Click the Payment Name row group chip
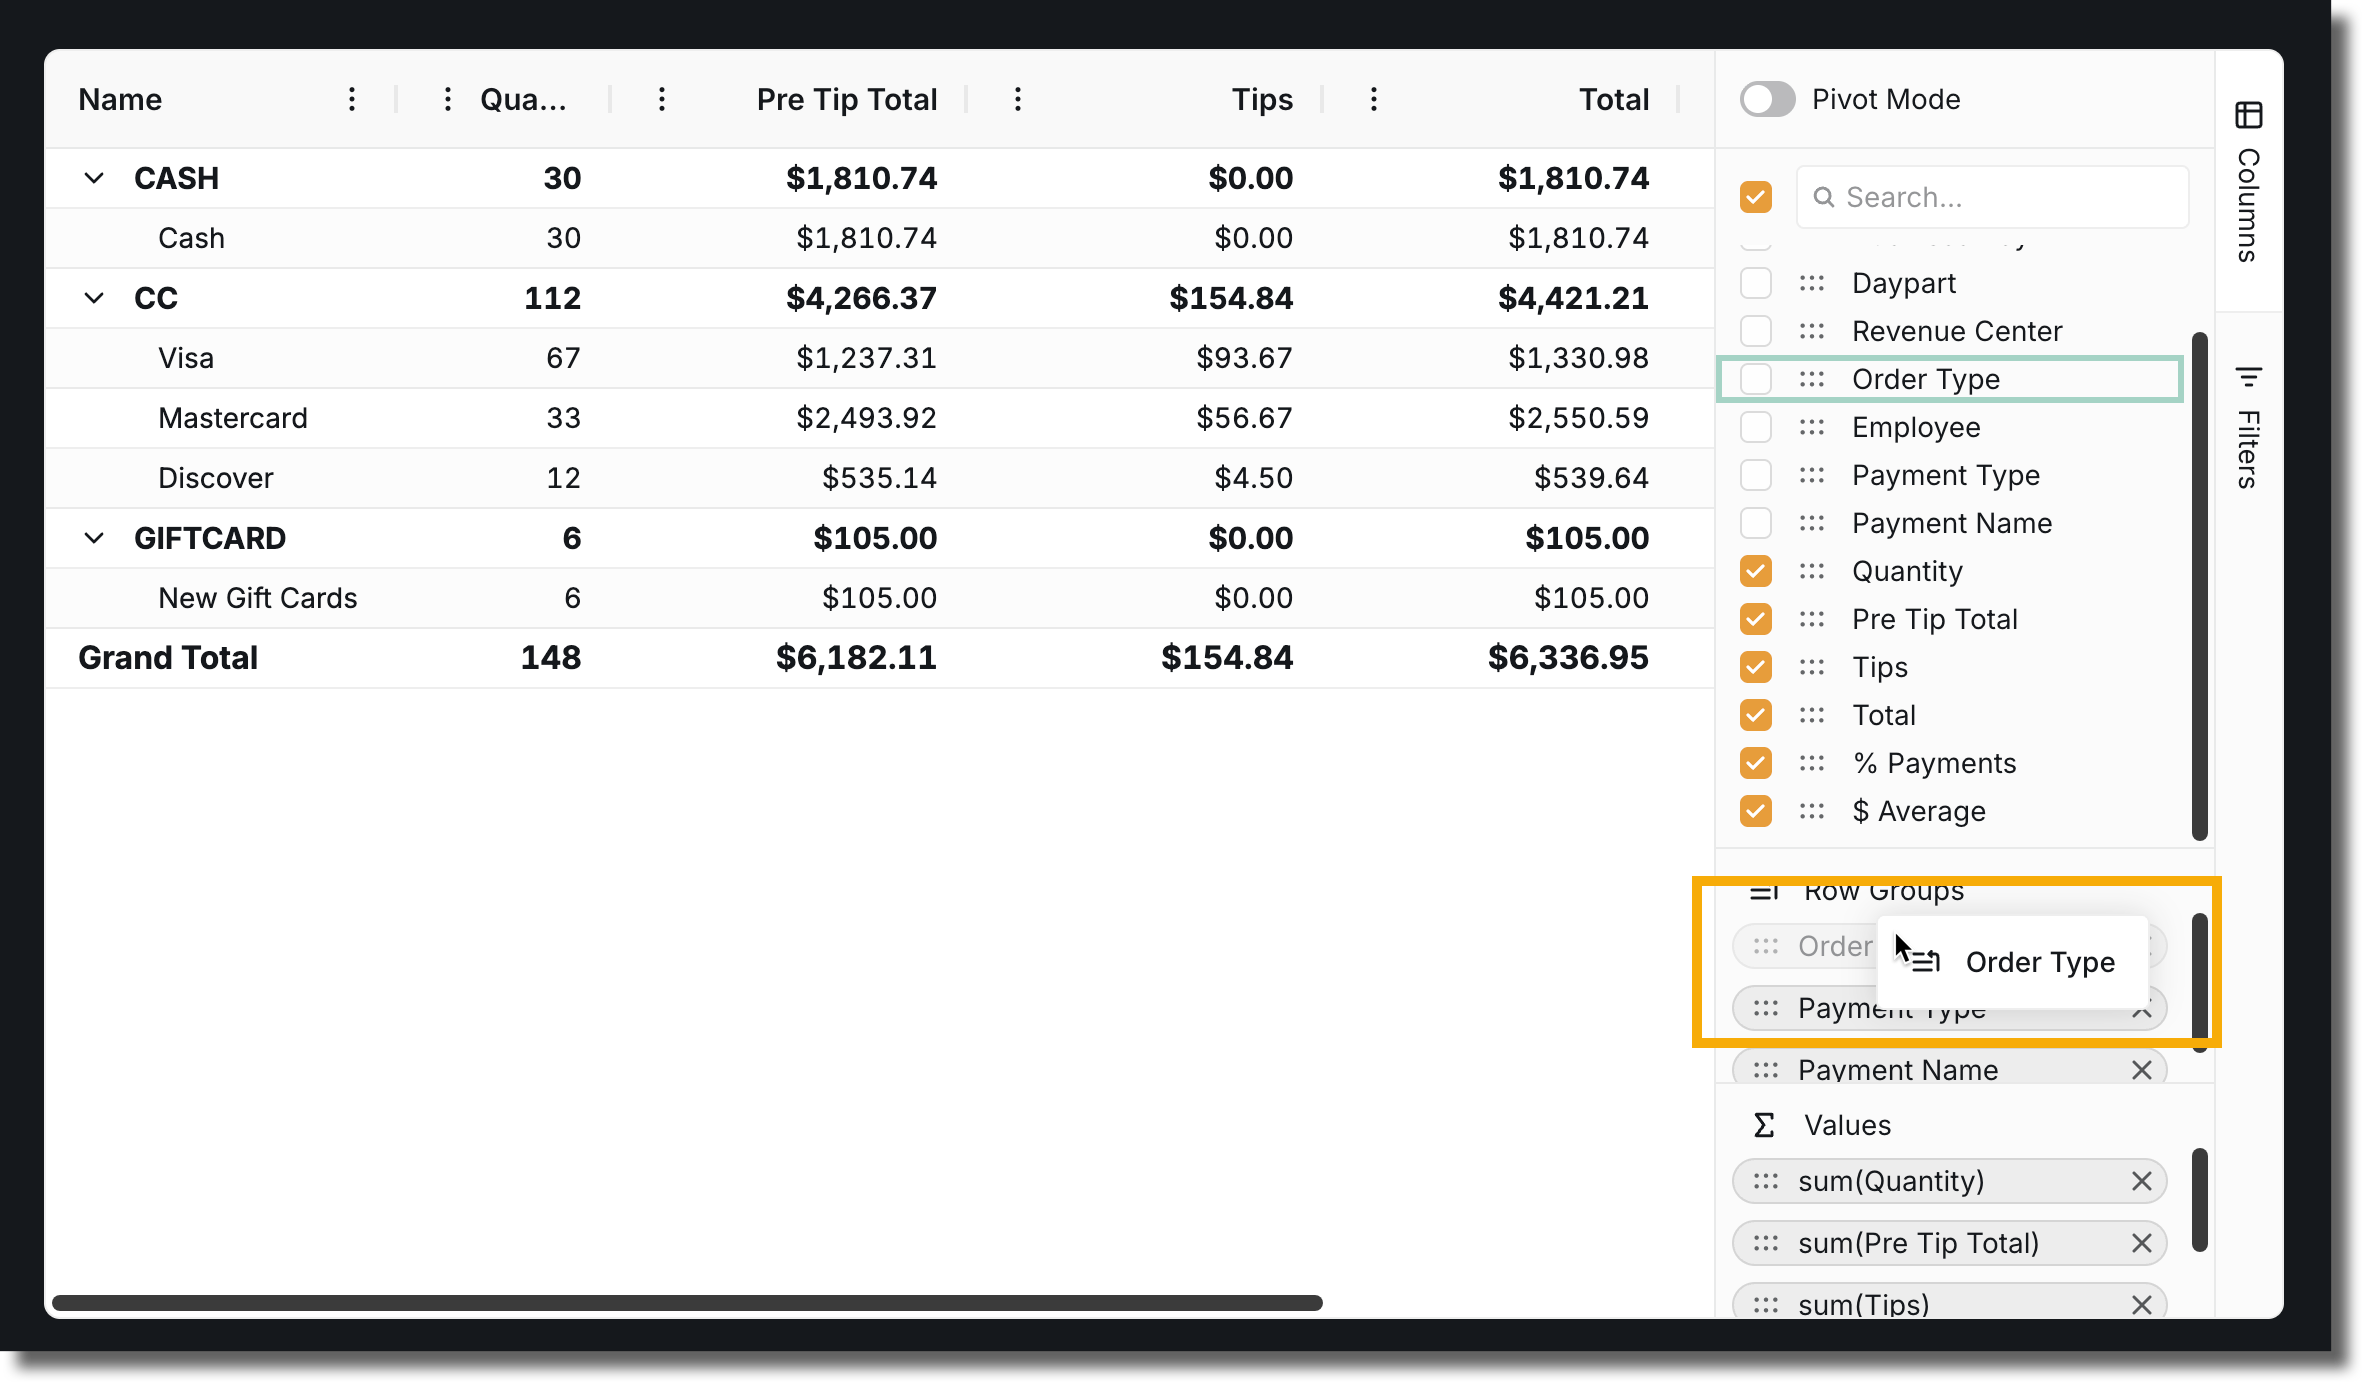The width and height of the screenshot is (2362, 1382). click(x=1949, y=1066)
